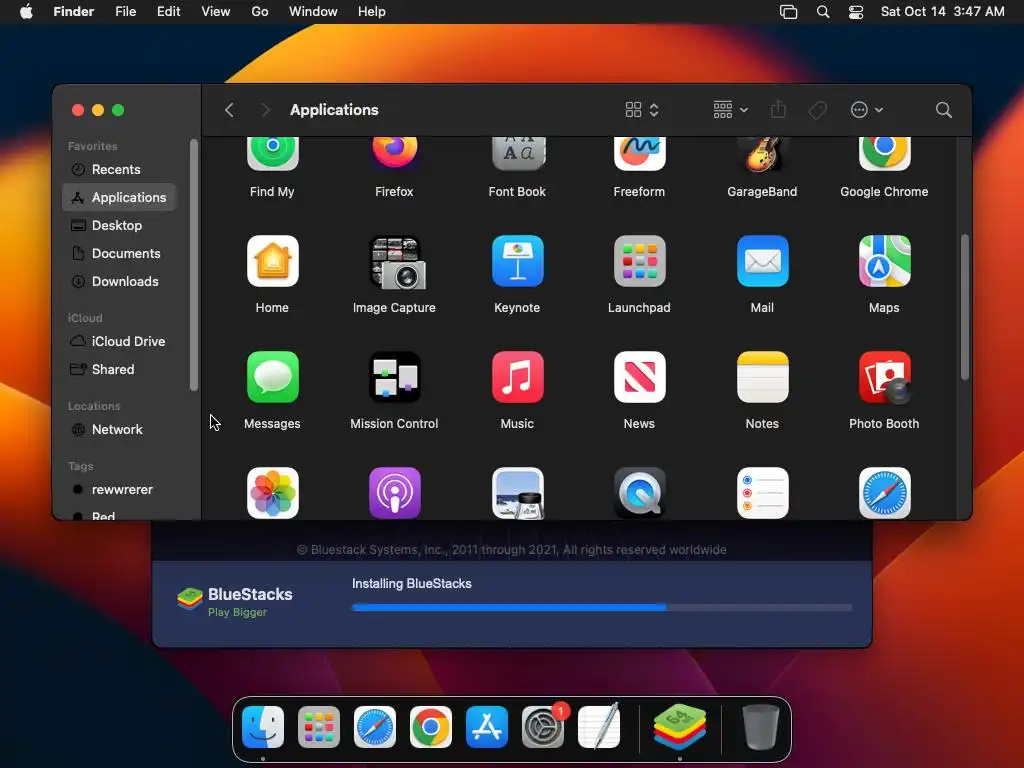1024x768 pixels.
Task: Open the Finder menu
Action: tap(74, 12)
